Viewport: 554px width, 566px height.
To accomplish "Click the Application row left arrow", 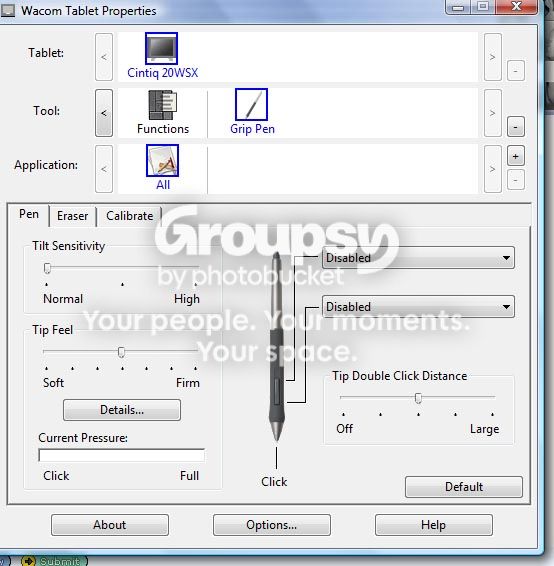I will [104, 169].
